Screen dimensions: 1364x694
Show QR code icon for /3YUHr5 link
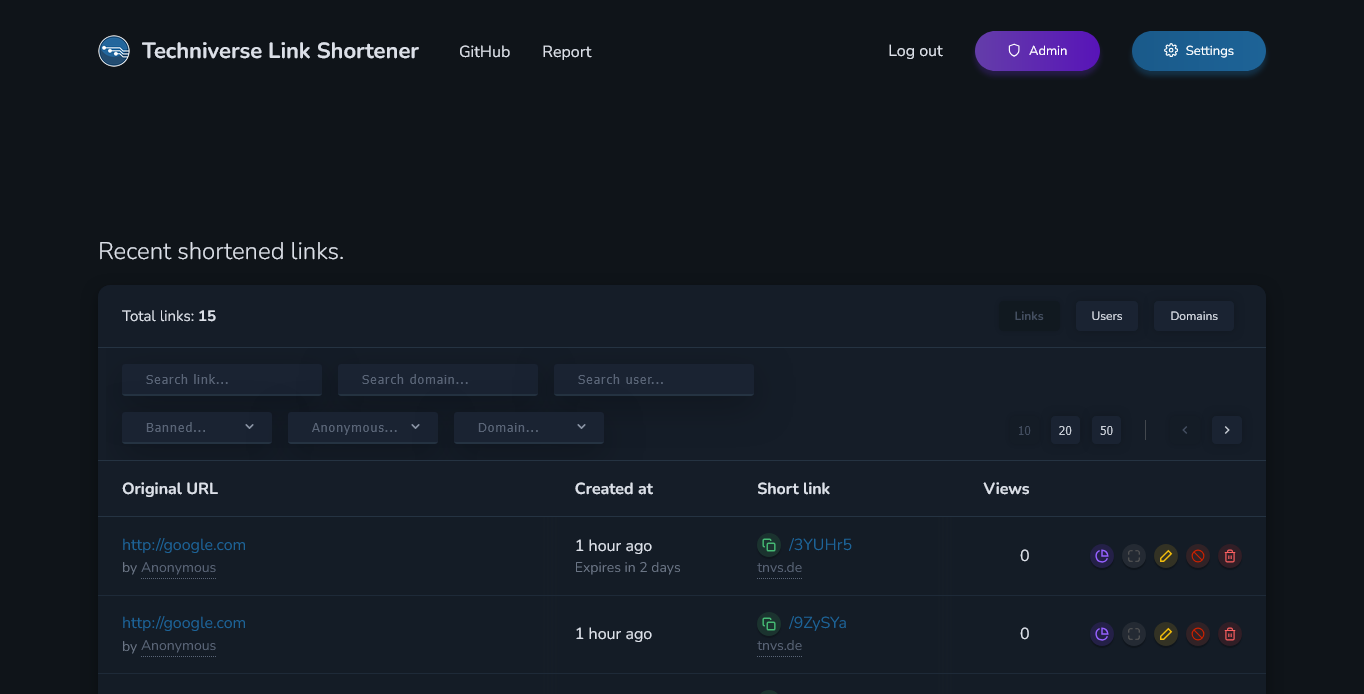click(x=1134, y=556)
